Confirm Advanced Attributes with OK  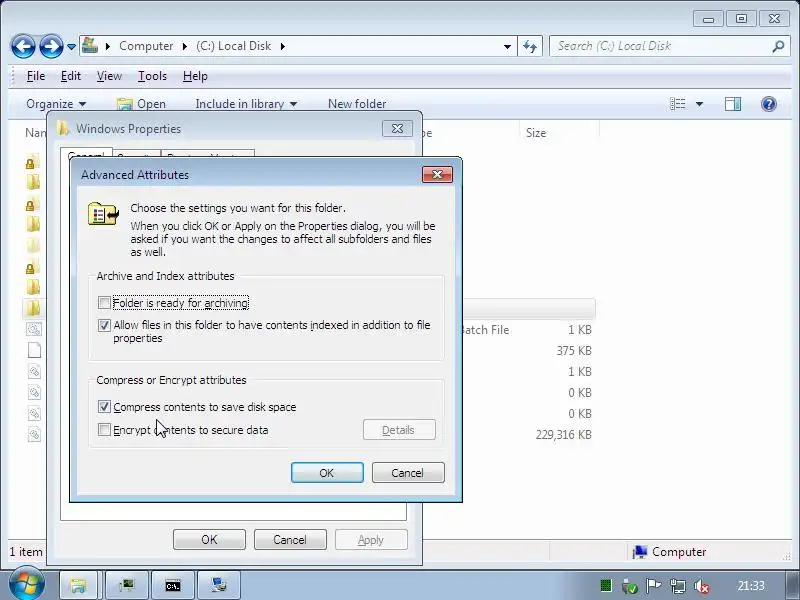[x=327, y=472]
